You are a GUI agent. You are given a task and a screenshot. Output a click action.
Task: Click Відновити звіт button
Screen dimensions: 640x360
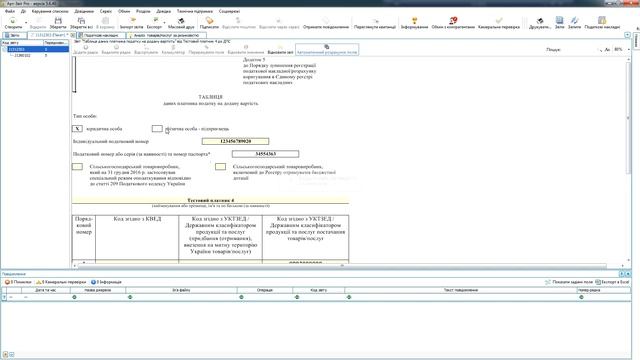pyautogui.click(x=280, y=50)
